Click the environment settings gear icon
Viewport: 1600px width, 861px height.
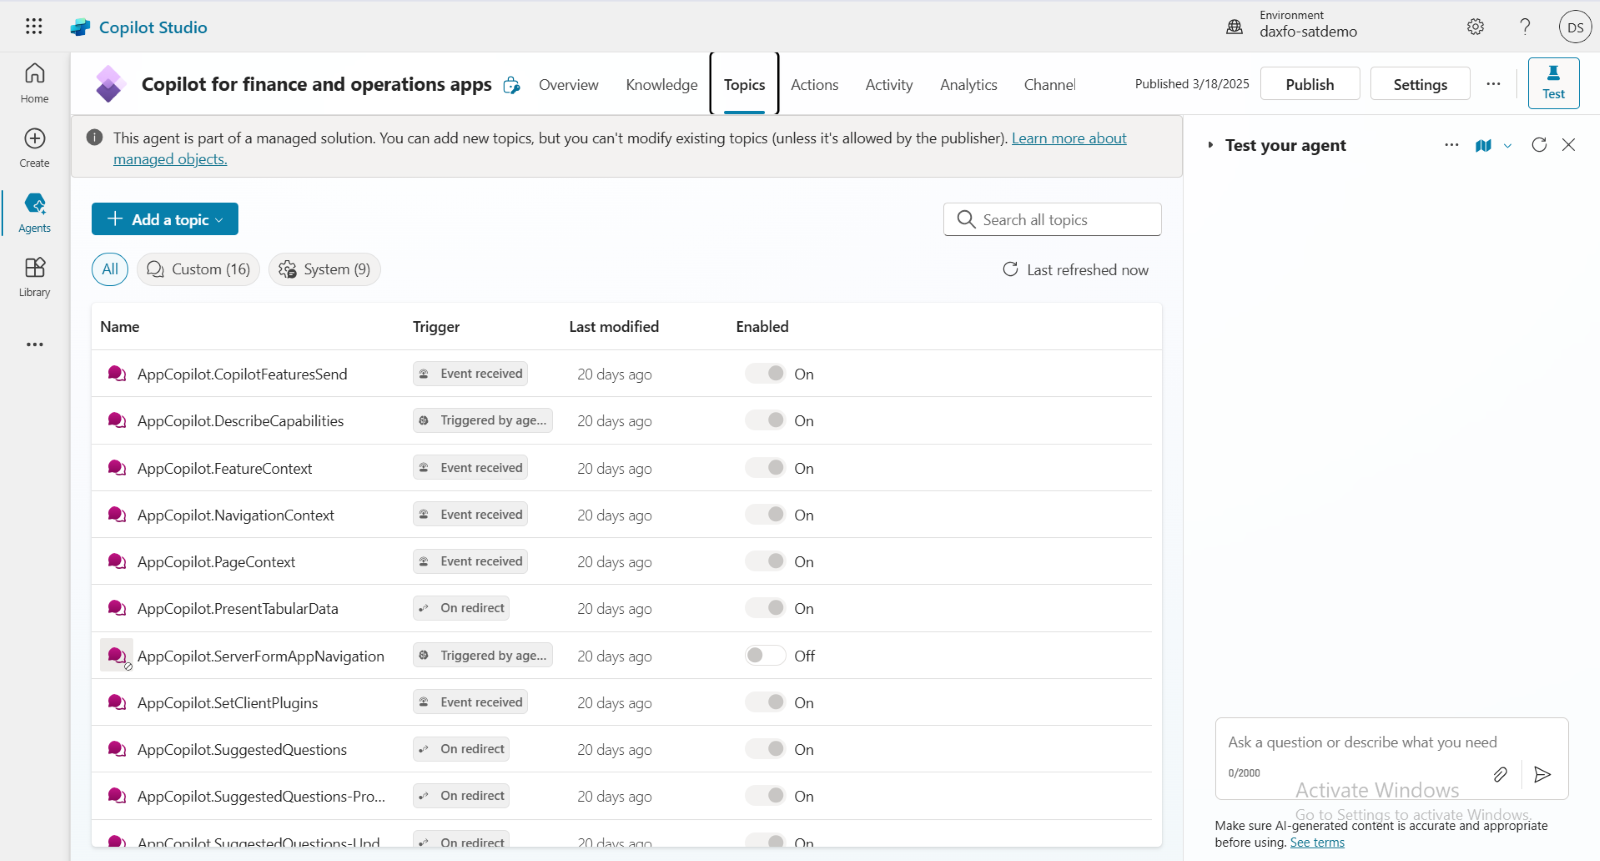tap(1475, 27)
